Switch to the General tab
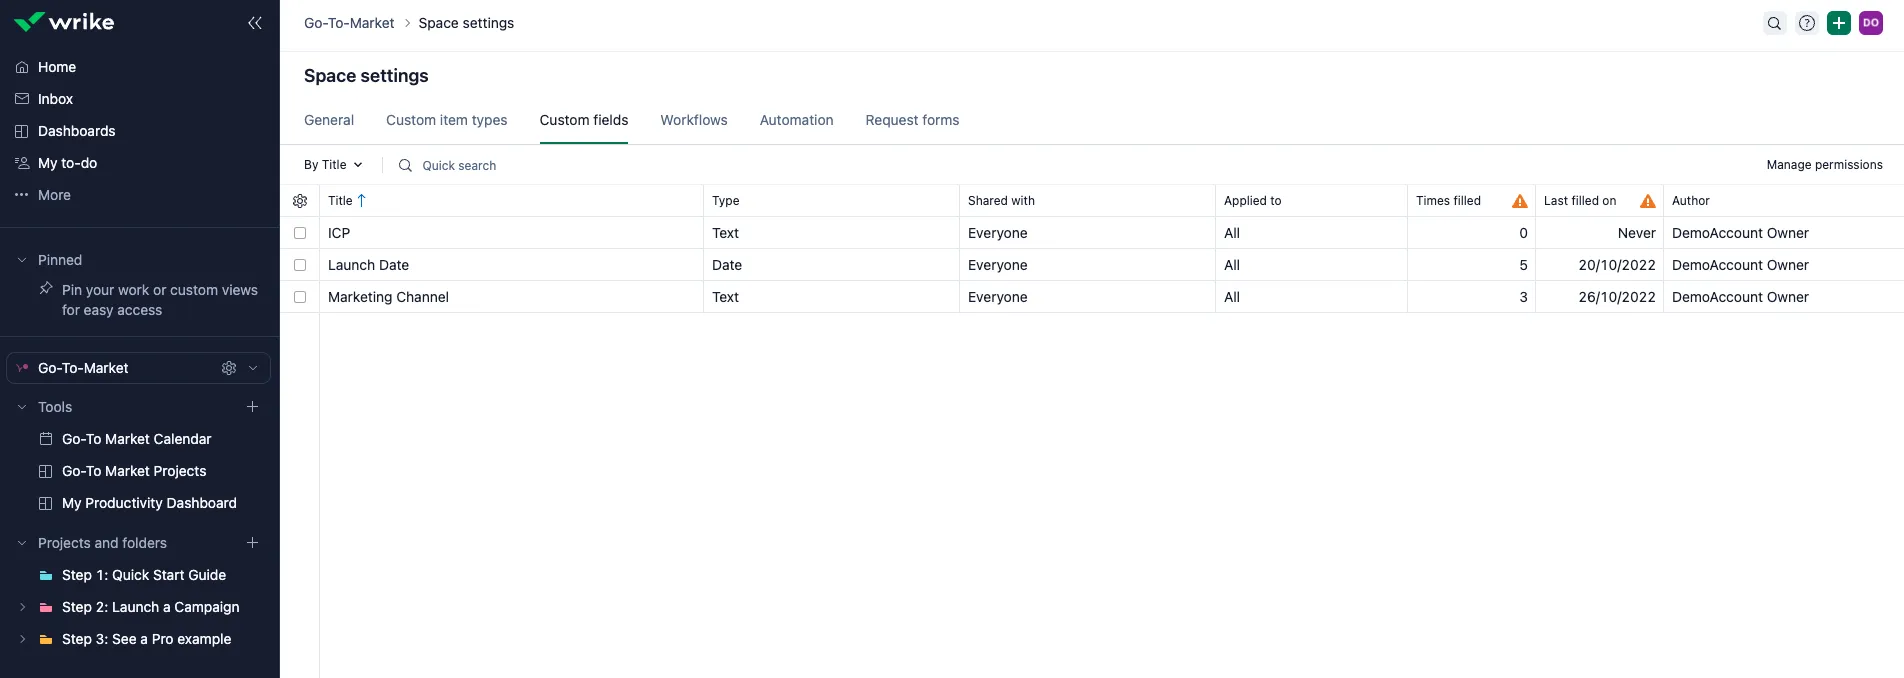This screenshot has height=678, width=1904. point(329,120)
